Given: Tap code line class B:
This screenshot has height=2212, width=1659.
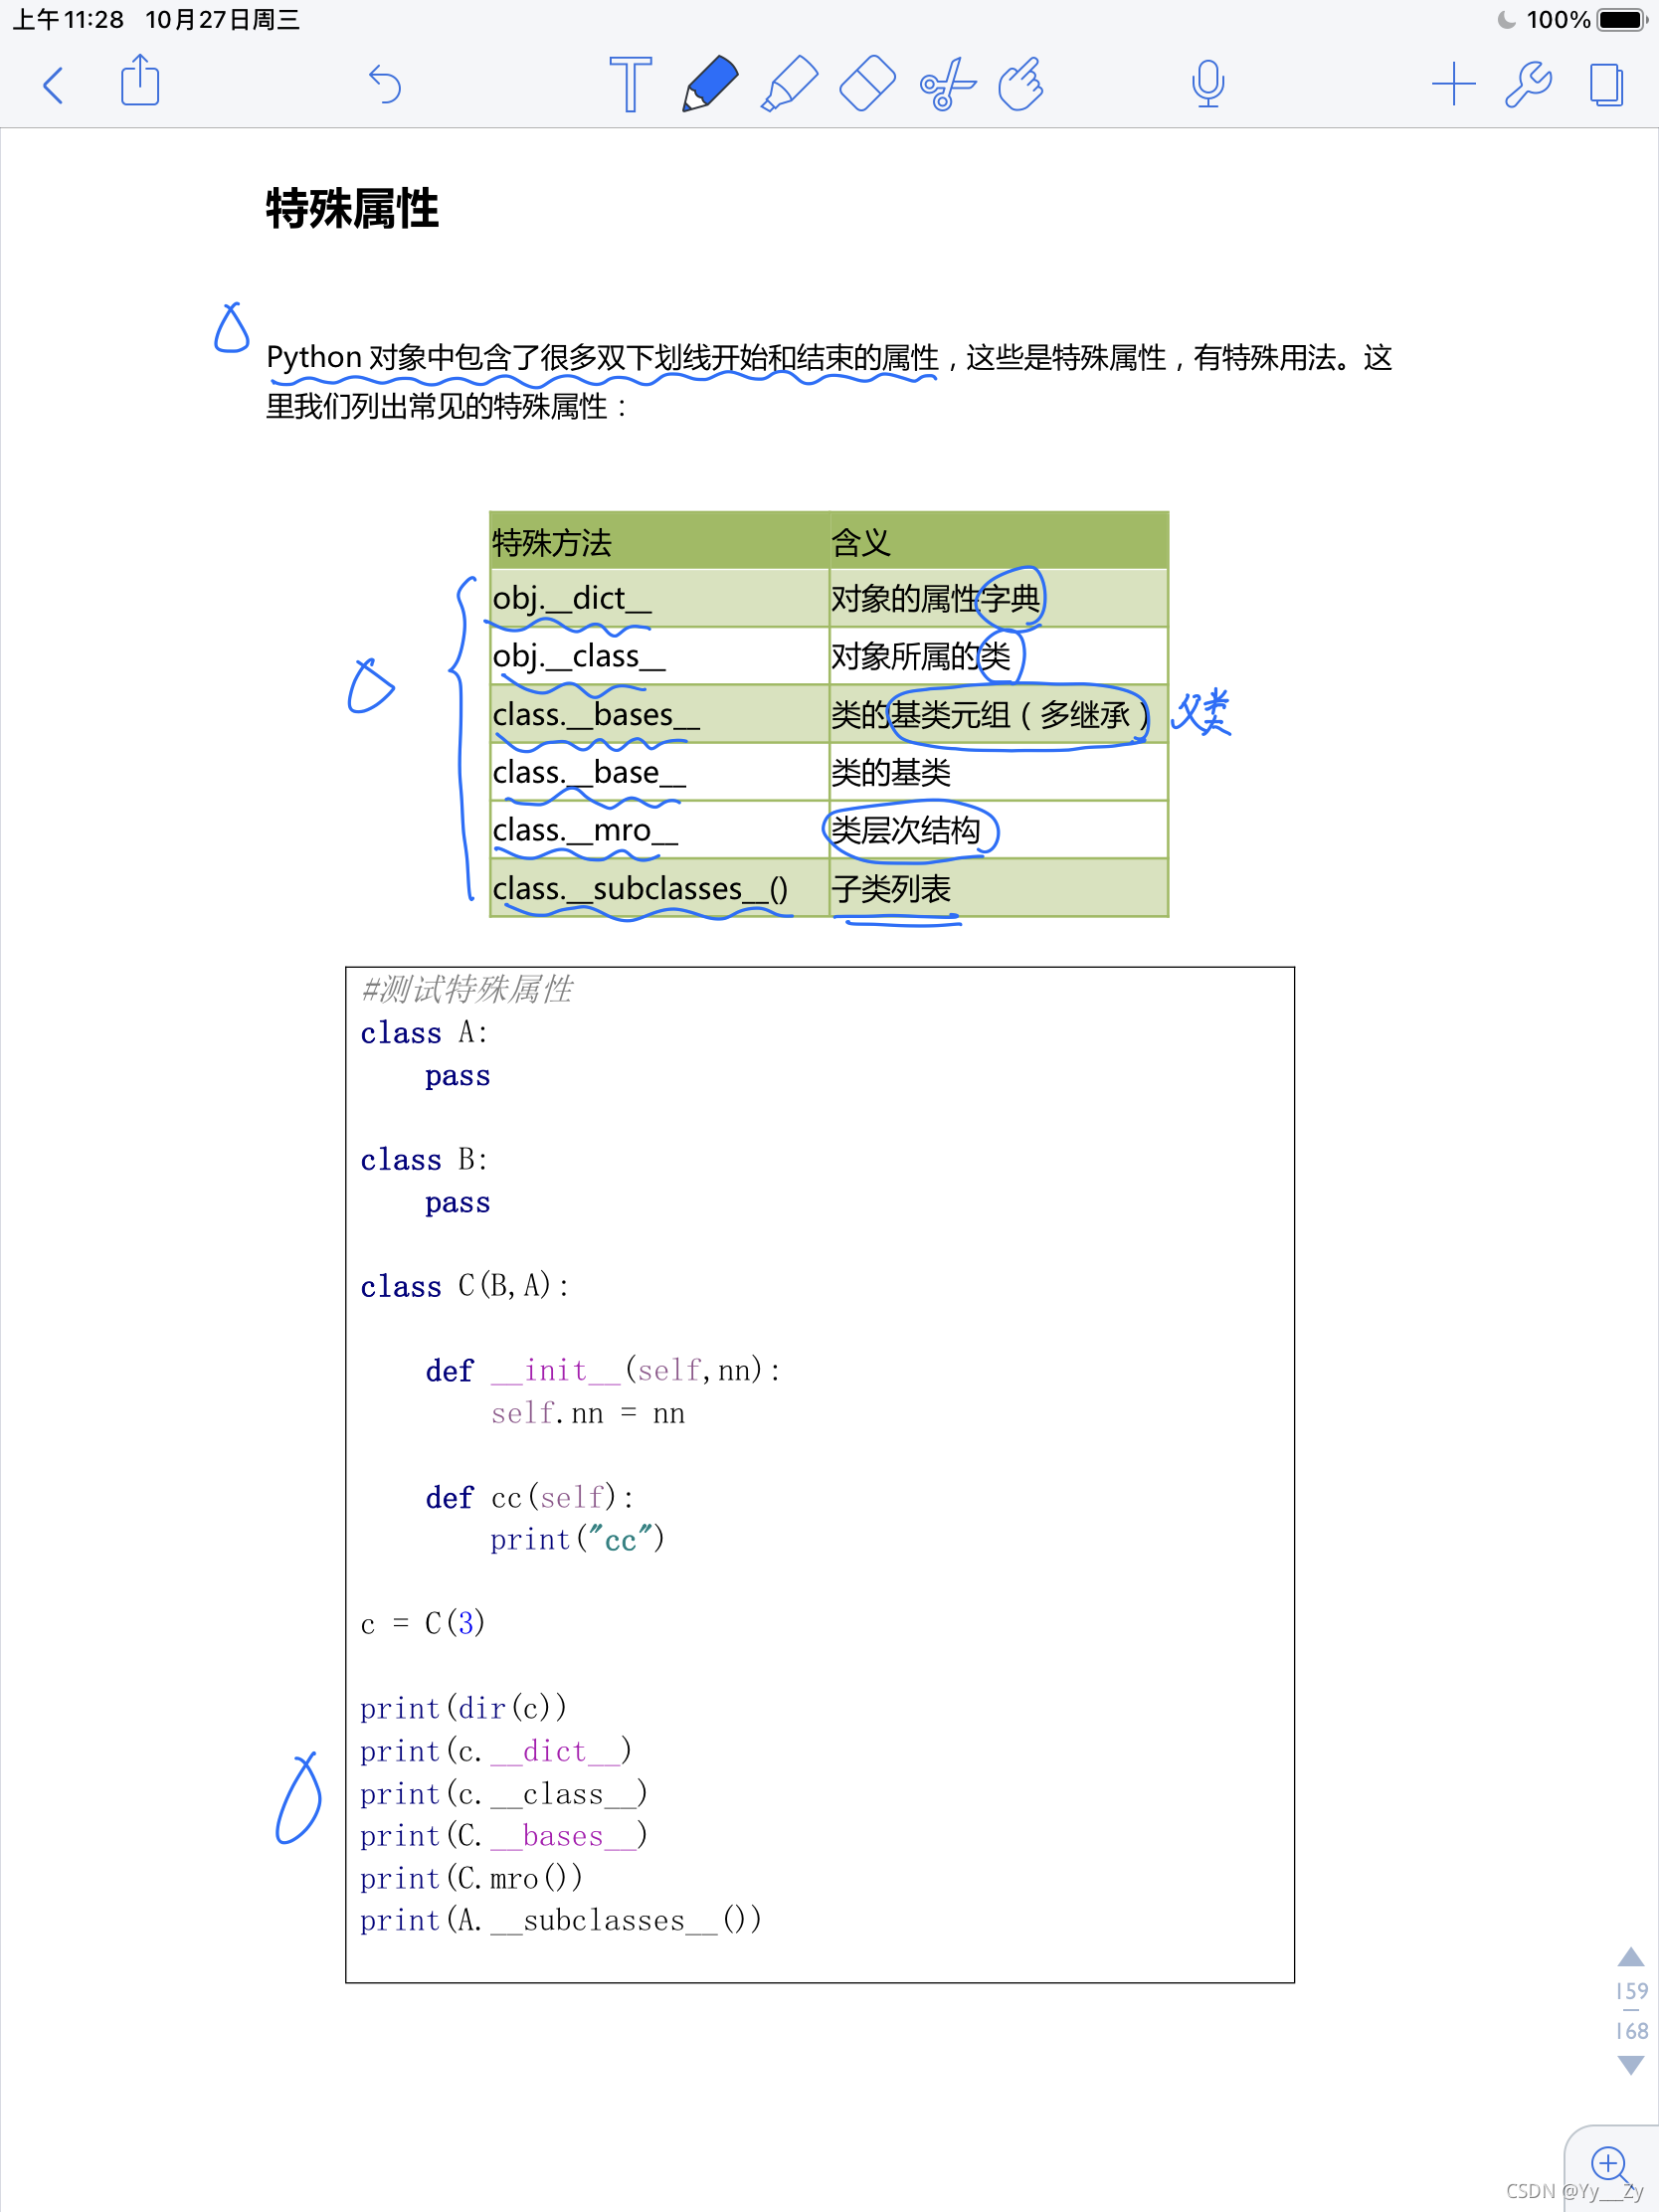Looking at the screenshot, I should click(424, 1160).
